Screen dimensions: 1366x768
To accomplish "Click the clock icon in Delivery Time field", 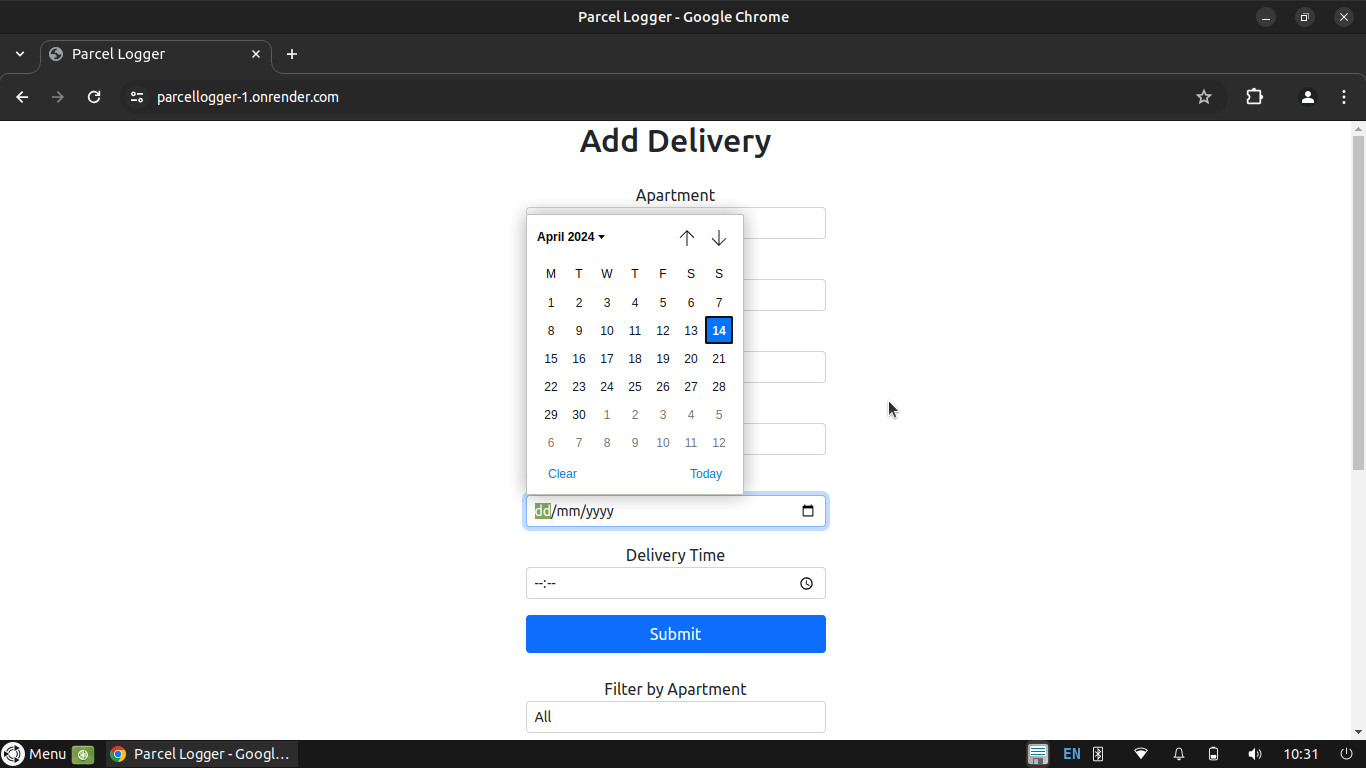I will [x=806, y=584].
